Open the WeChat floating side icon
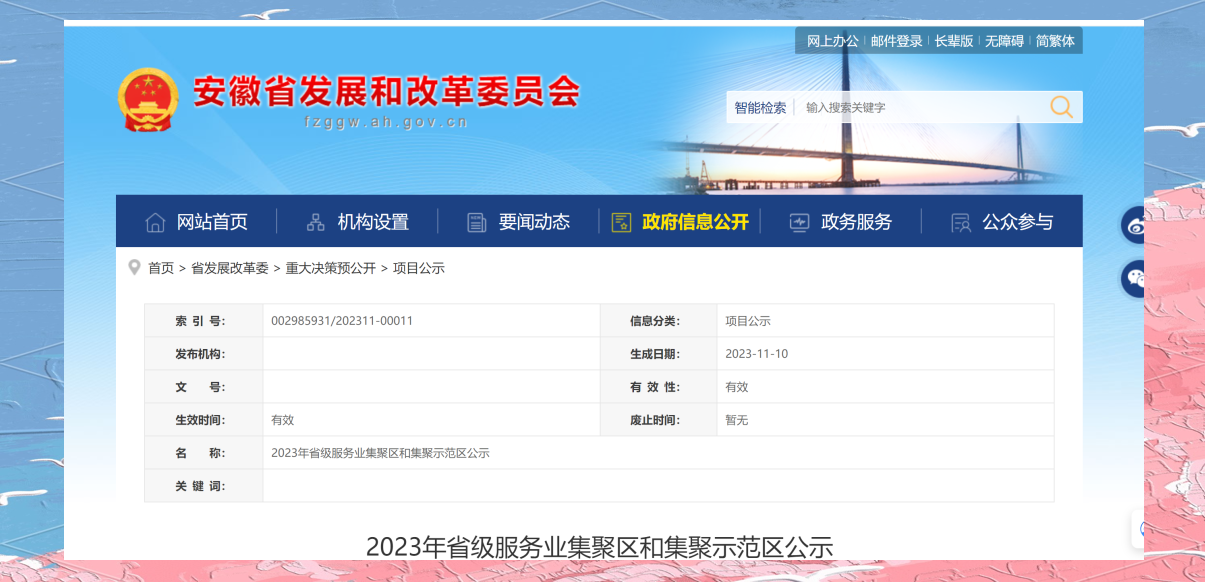1205x582 pixels. [1134, 279]
